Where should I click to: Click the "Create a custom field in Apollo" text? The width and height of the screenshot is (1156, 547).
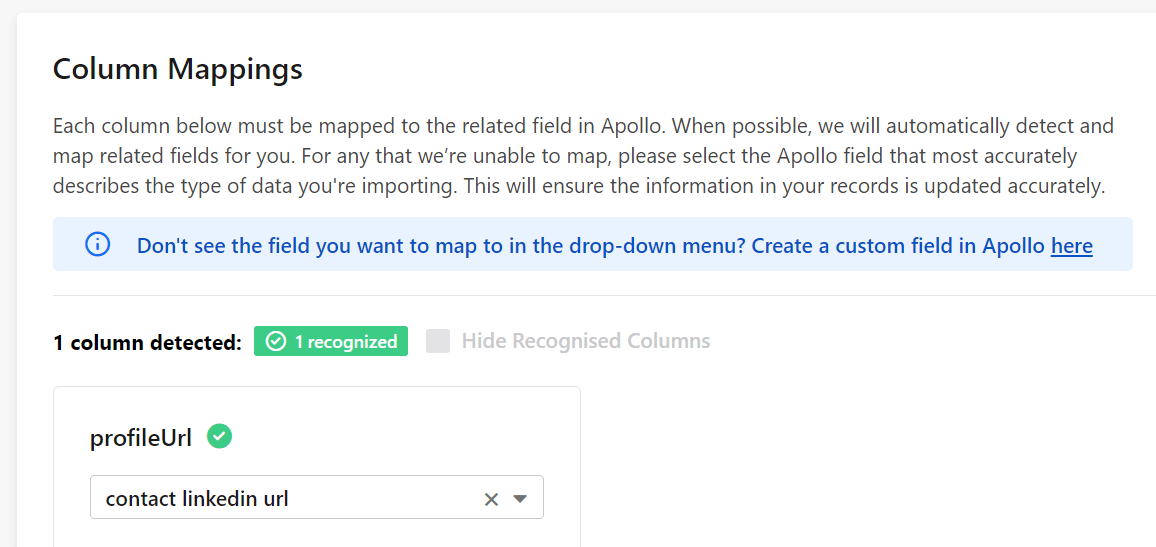tap(898, 245)
